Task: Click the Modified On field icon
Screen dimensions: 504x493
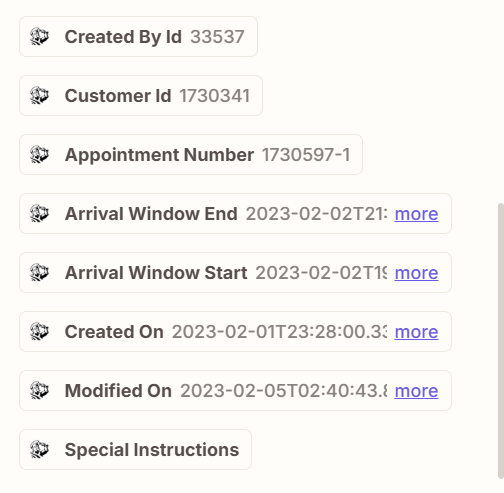Action: click(39, 391)
